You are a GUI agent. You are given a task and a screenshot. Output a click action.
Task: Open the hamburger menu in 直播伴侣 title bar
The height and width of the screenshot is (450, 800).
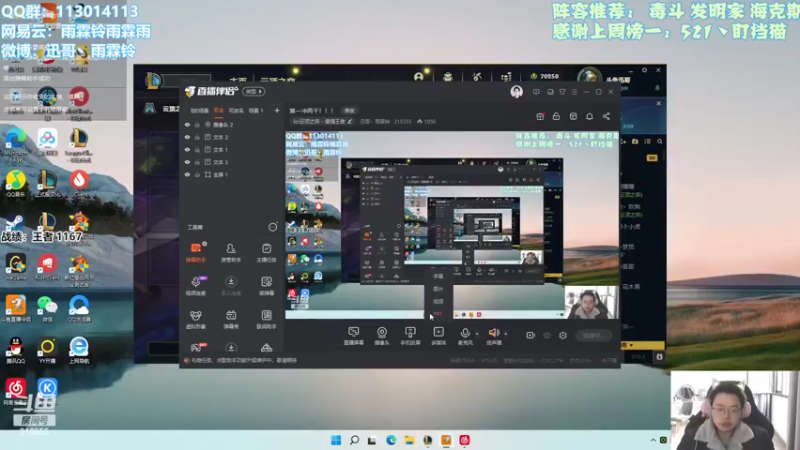[574, 92]
